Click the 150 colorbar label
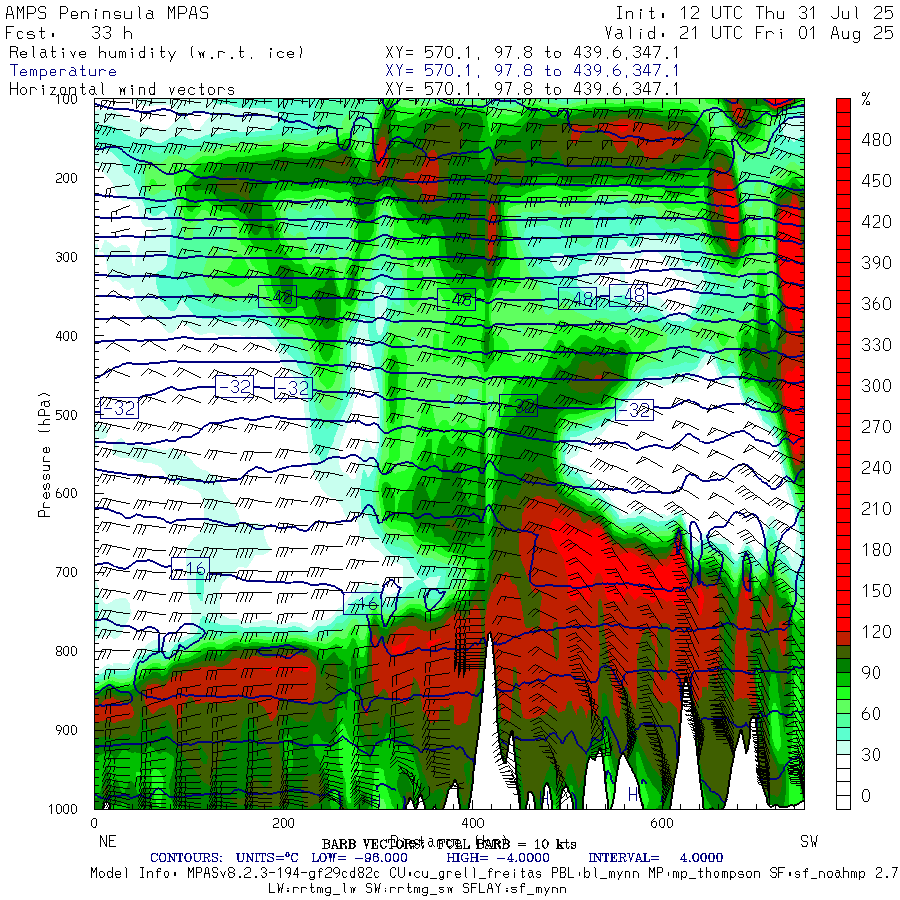This screenshot has width=900, height=900. pyautogui.click(x=876, y=591)
